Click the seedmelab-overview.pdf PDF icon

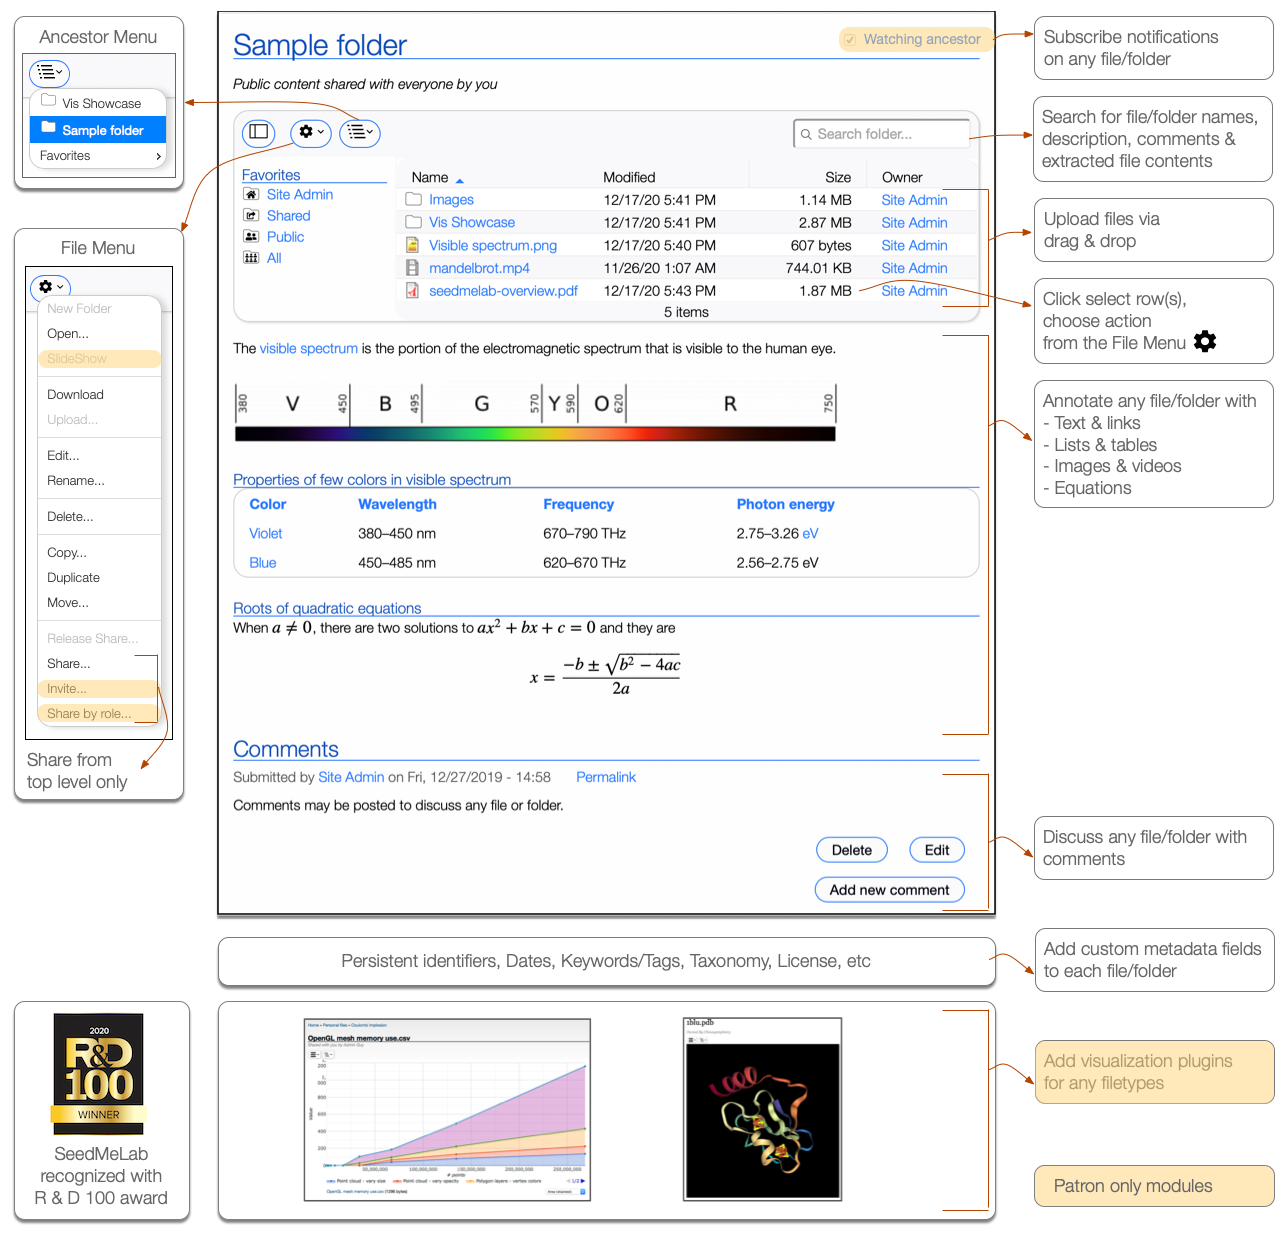point(414,290)
